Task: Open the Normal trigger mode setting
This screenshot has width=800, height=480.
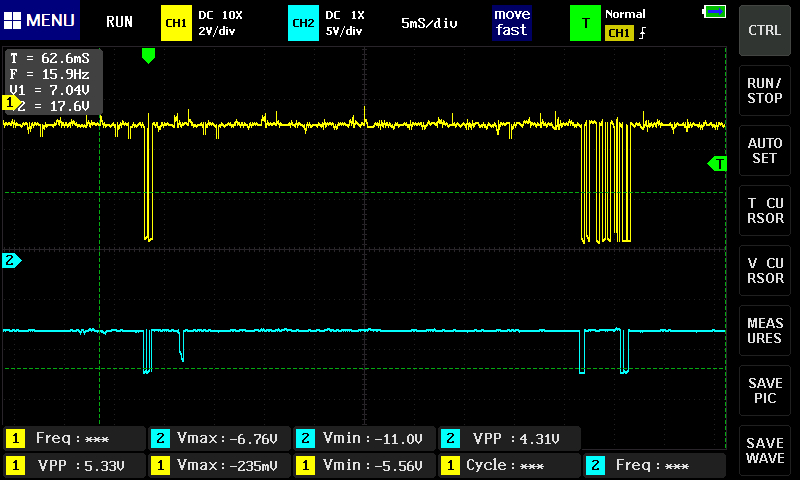Action: [x=626, y=14]
